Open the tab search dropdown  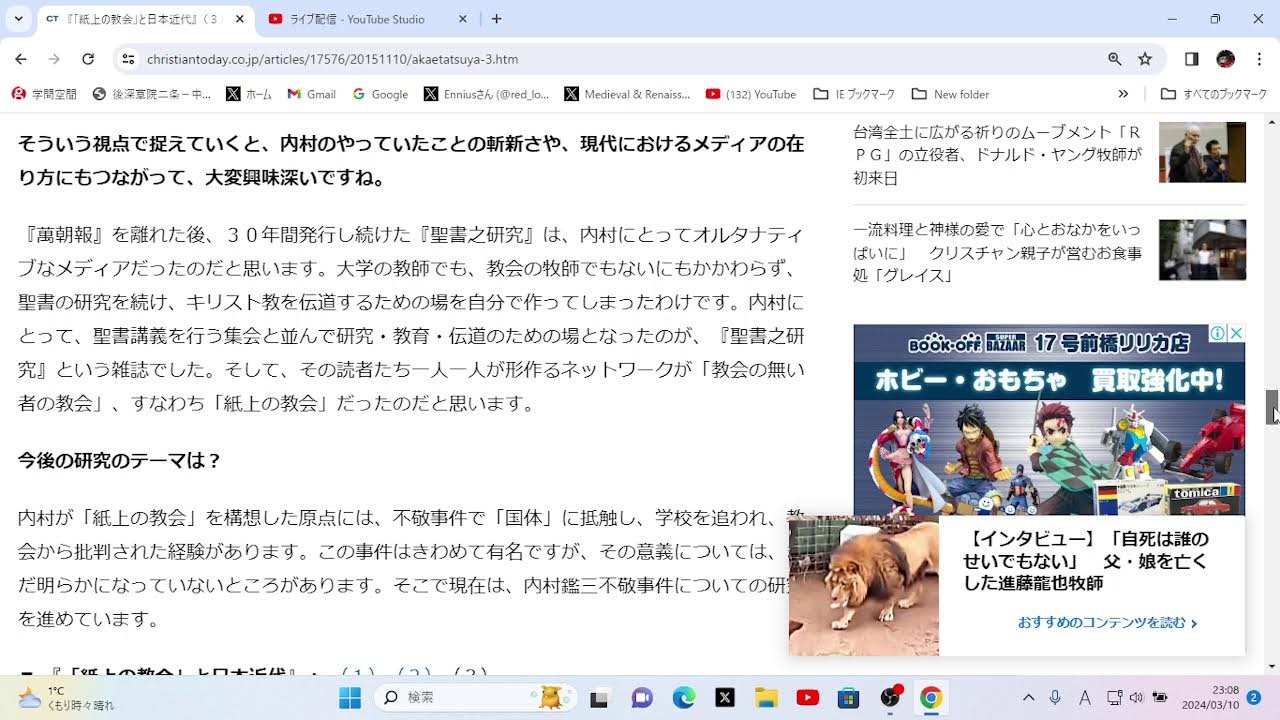(18, 19)
